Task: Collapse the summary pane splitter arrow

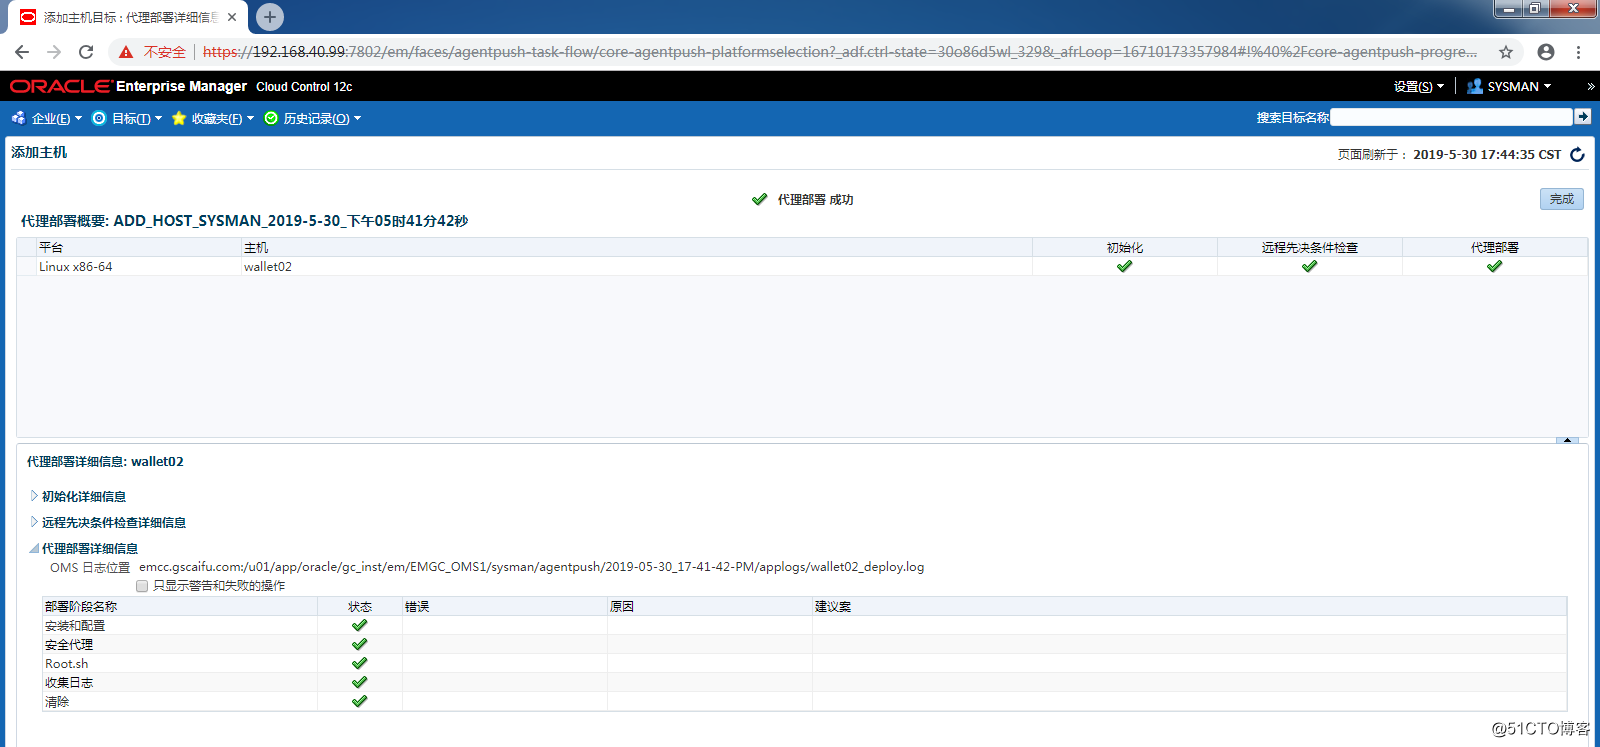Action: (1567, 440)
